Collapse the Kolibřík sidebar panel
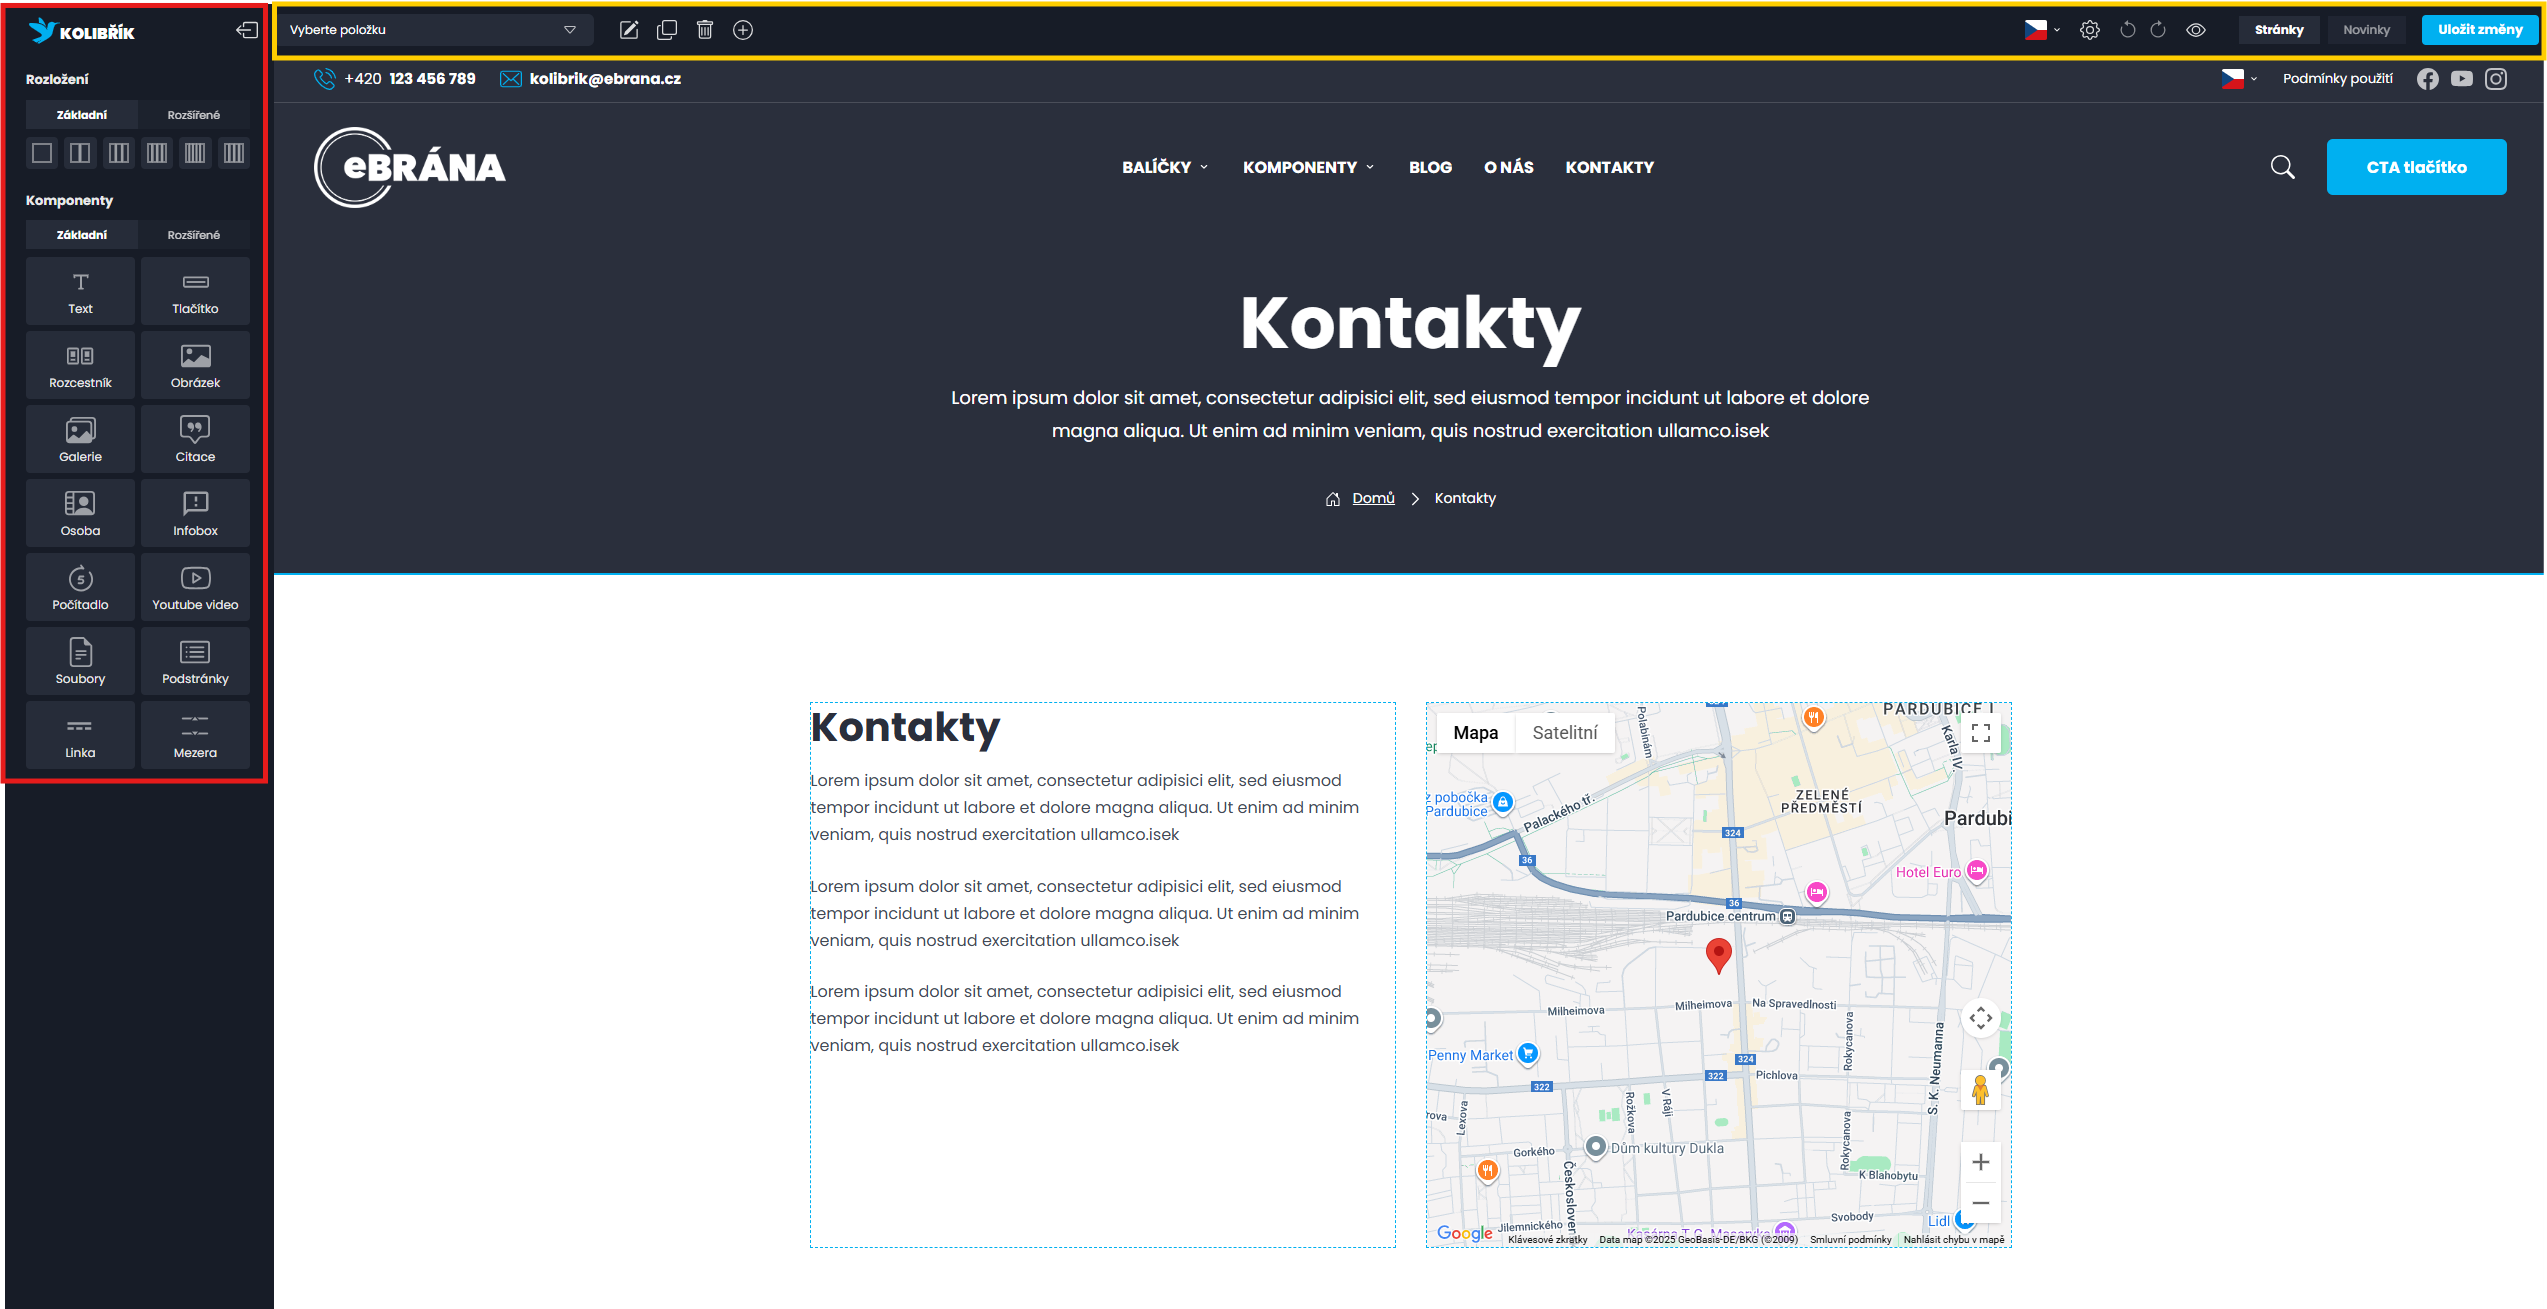The image size is (2547, 1309). coord(245,30)
